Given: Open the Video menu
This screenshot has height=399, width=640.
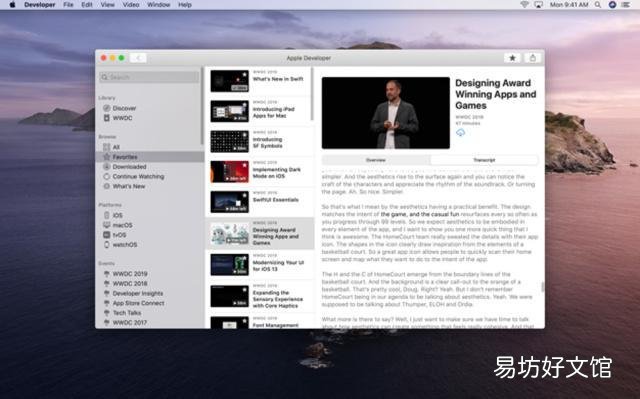Looking at the screenshot, I should (131, 5).
